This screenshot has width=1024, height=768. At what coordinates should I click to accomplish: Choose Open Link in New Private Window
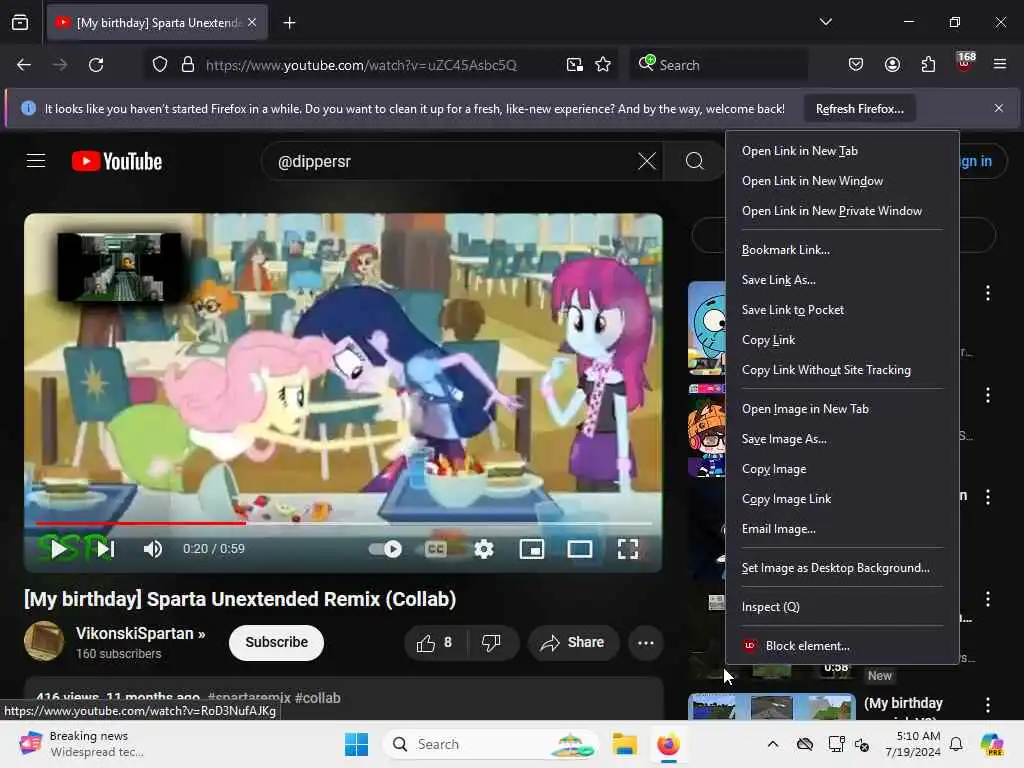(x=841, y=211)
